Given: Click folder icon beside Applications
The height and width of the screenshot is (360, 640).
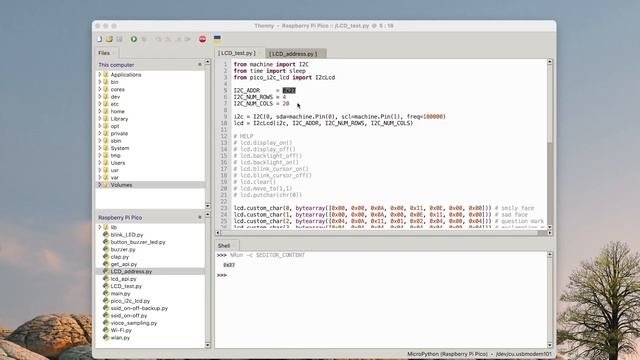Looking at the screenshot, I should [x=106, y=75].
